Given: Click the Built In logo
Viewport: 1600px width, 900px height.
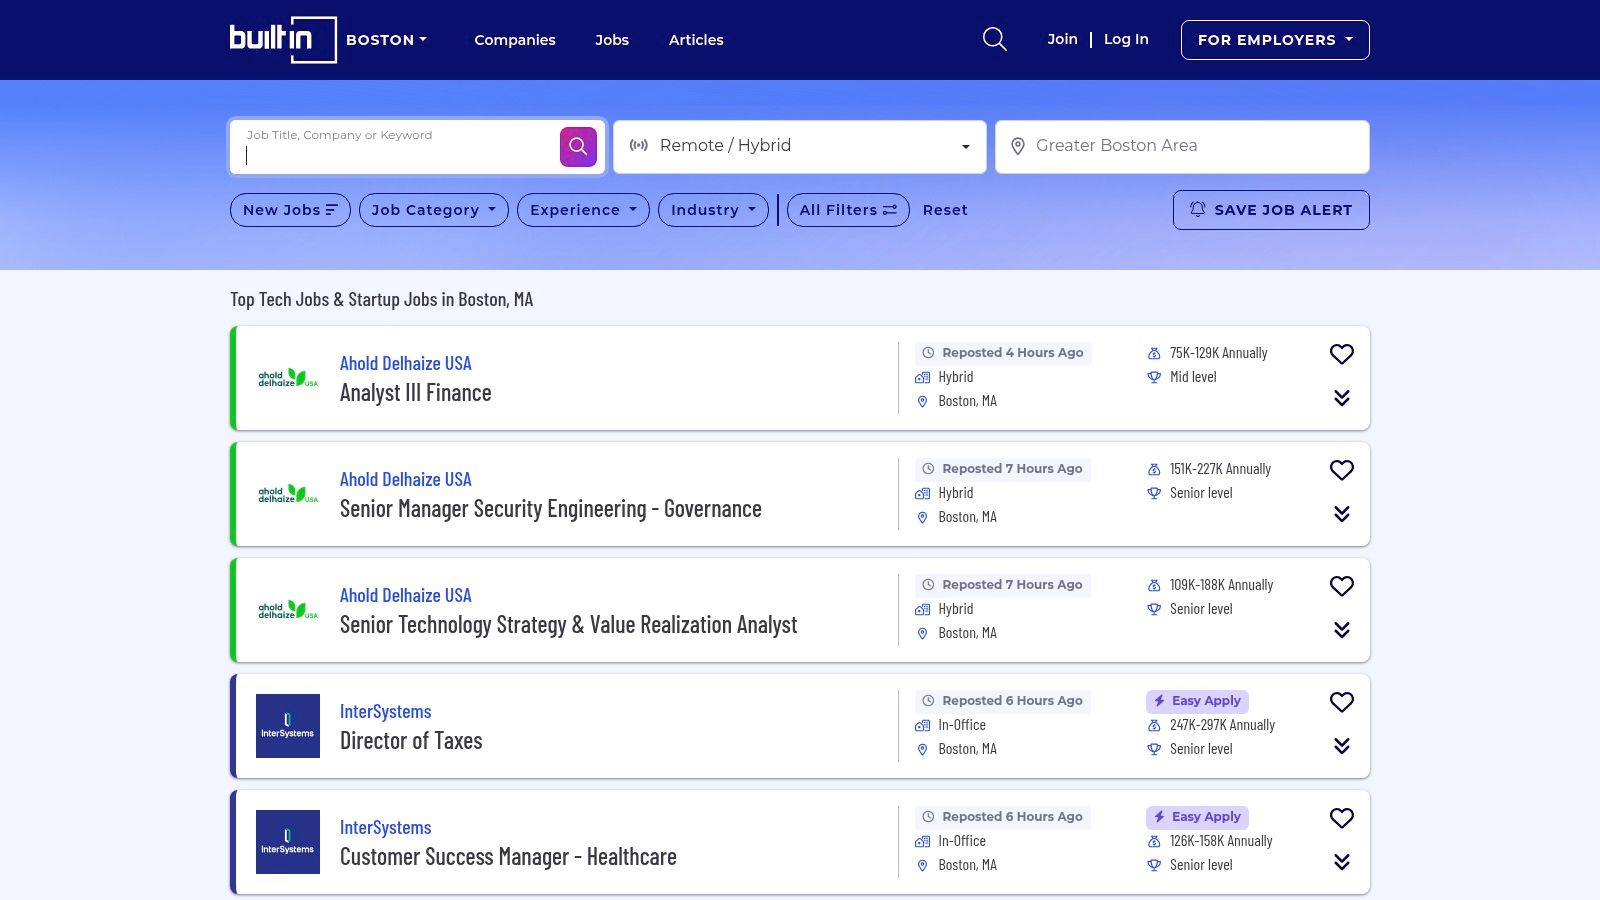Looking at the screenshot, I should pyautogui.click(x=283, y=40).
